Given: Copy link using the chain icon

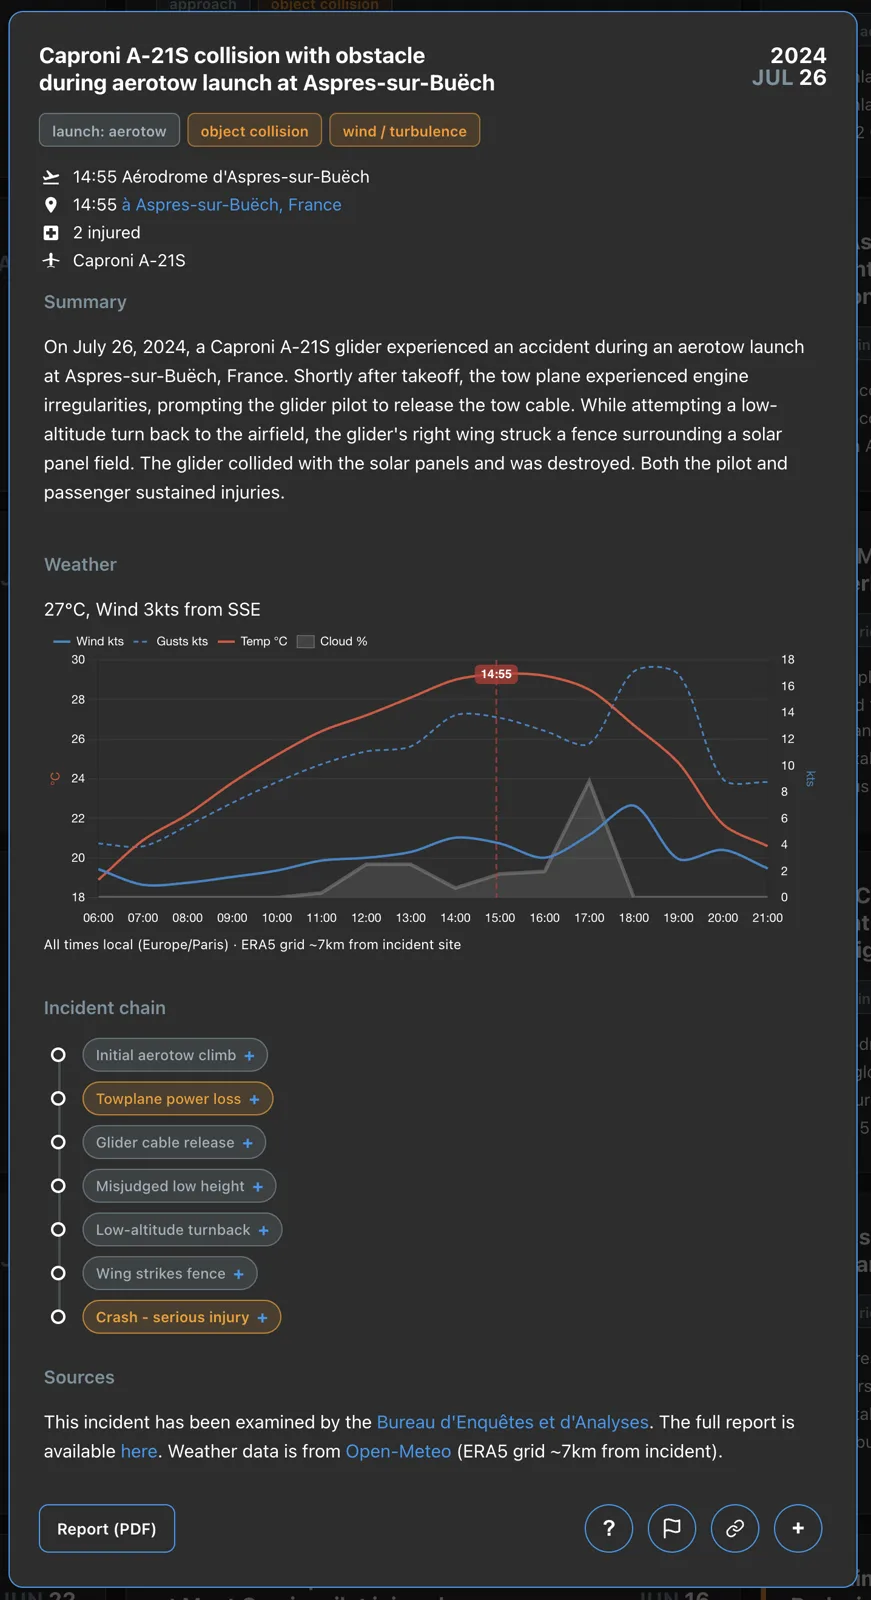Looking at the screenshot, I should point(735,1528).
